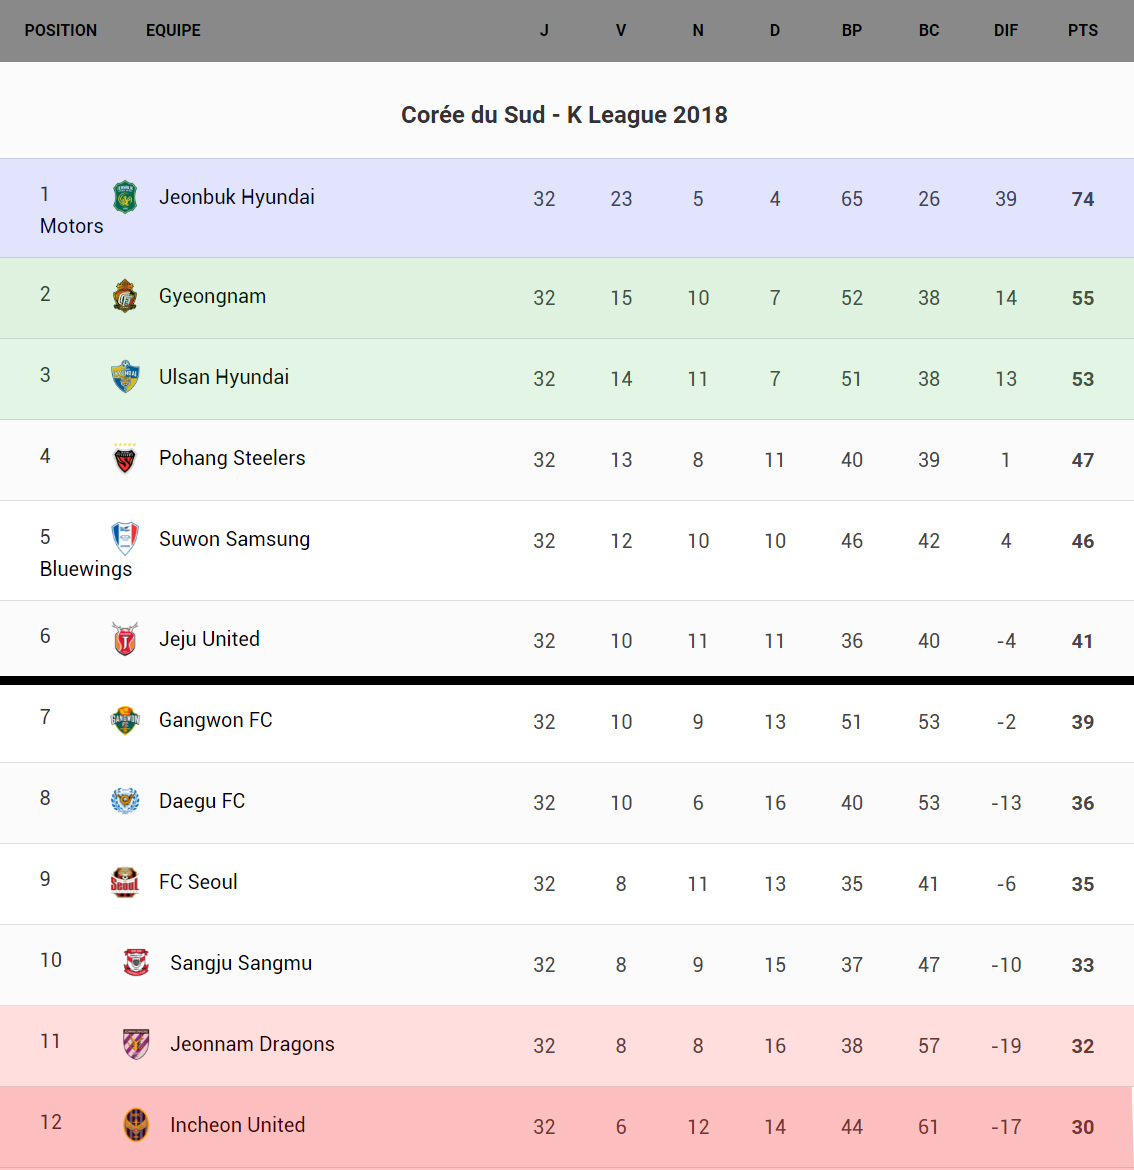The height and width of the screenshot is (1170, 1134).
Task: Click the DIF column header
Action: (1006, 31)
